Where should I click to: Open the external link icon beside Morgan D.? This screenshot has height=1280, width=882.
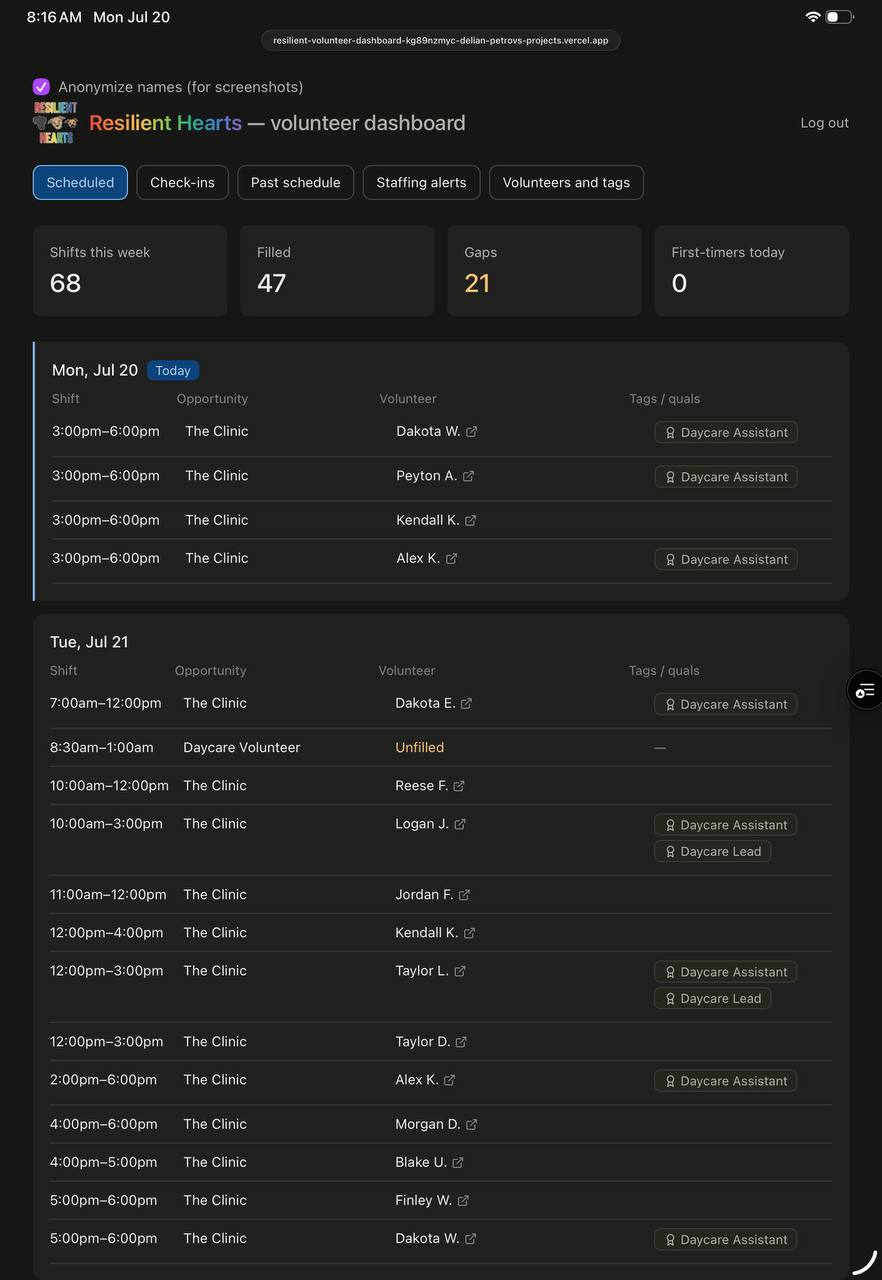coord(471,1124)
